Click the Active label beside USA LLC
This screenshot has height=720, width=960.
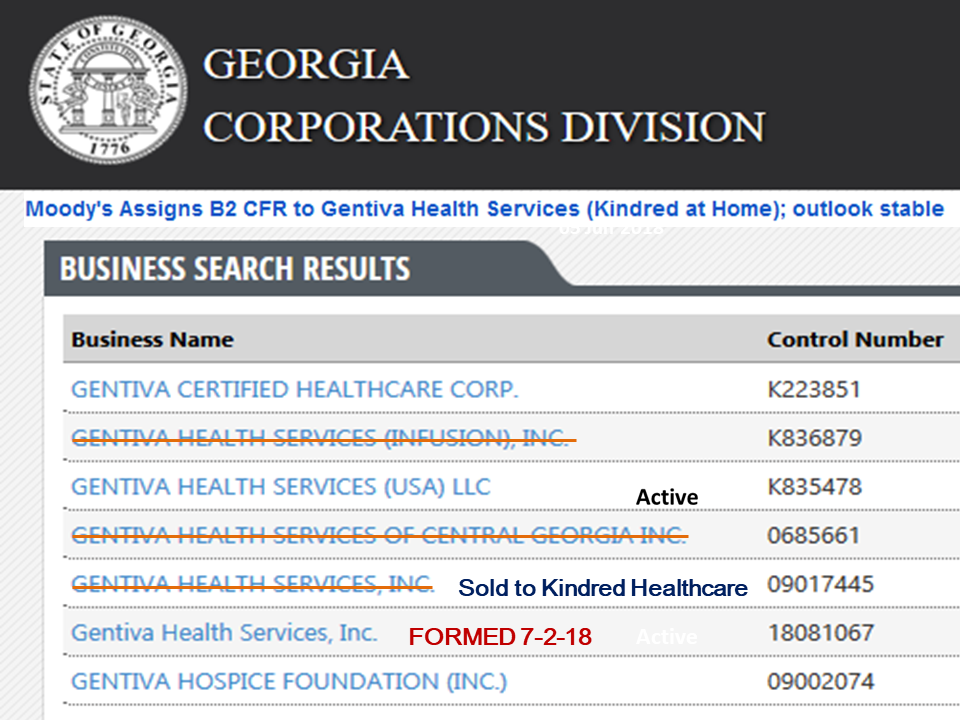click(666, 496)
